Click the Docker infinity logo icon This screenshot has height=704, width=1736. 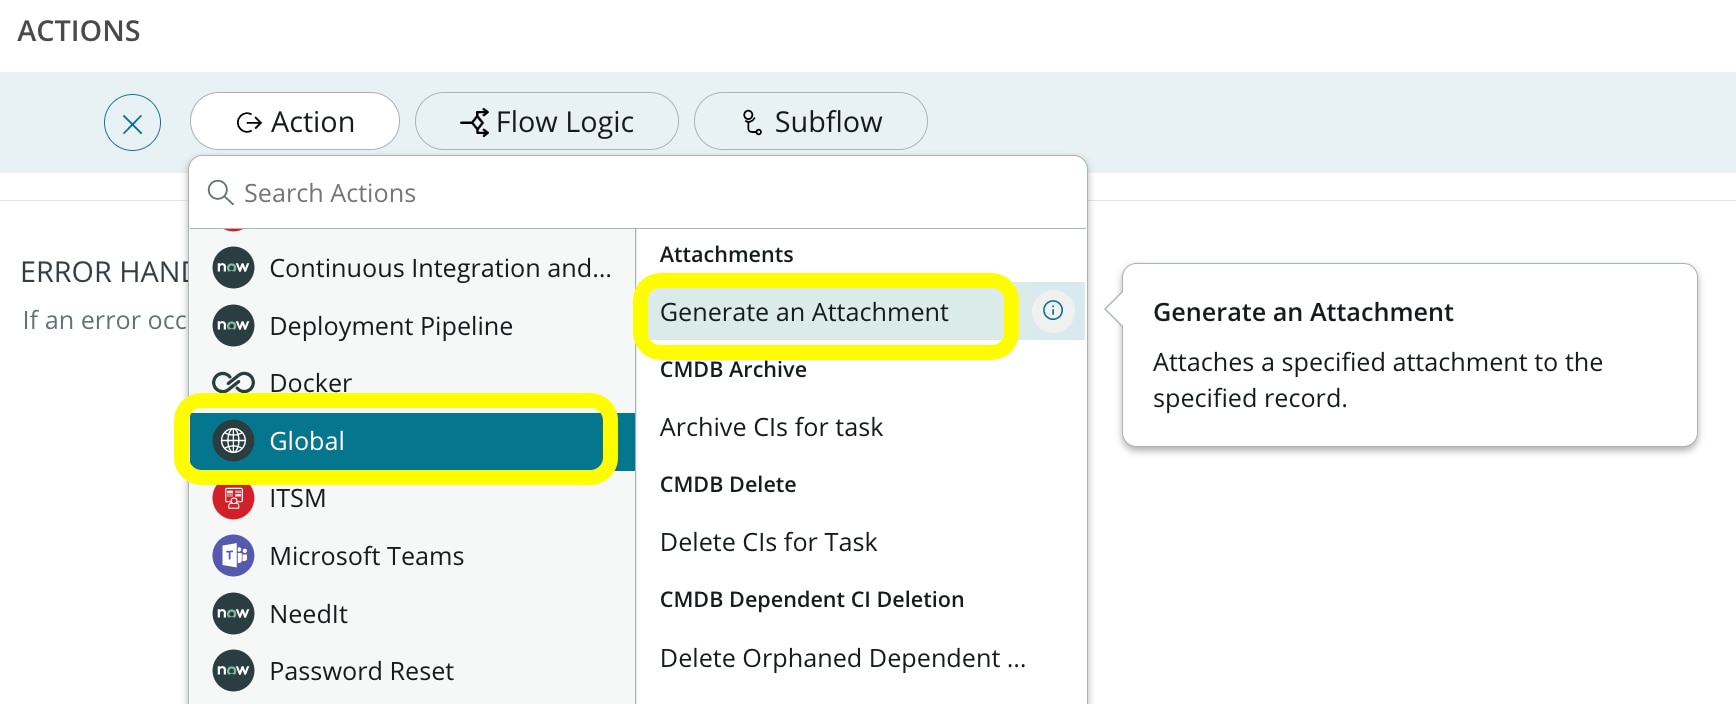pyautogui.click(x=233, y=383)
